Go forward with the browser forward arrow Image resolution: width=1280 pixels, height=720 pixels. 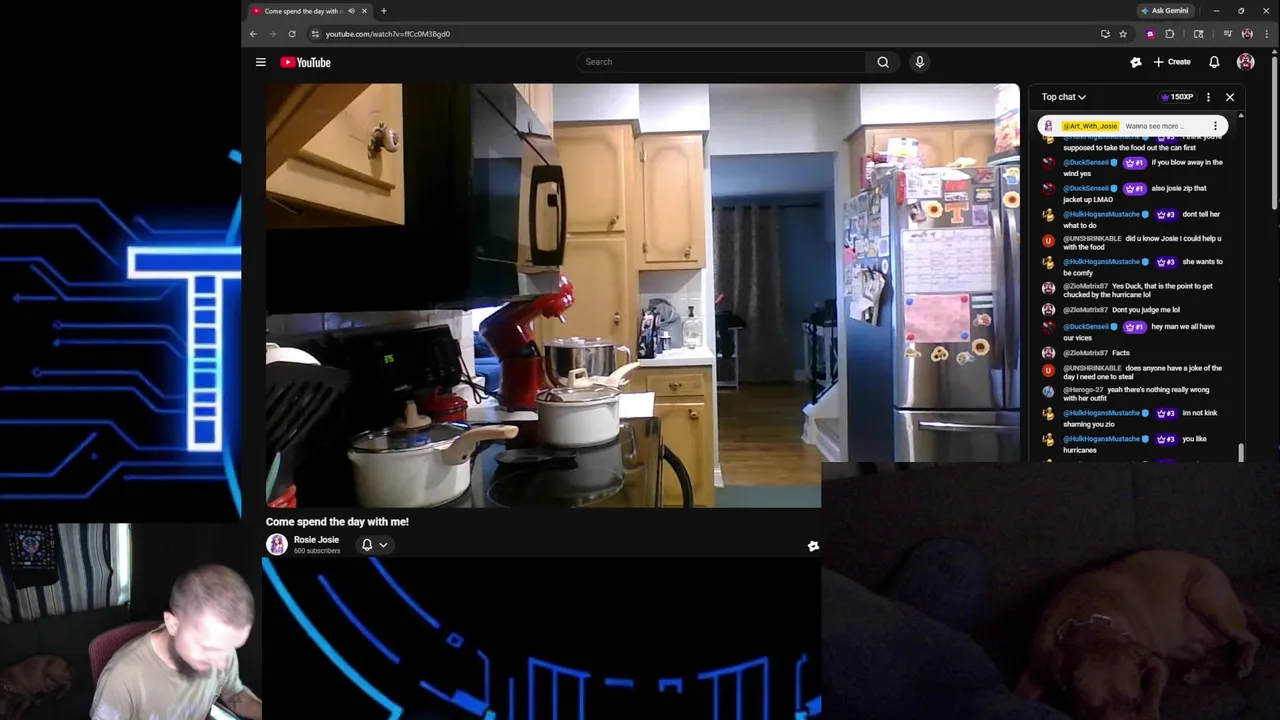(x=272, y=34)
